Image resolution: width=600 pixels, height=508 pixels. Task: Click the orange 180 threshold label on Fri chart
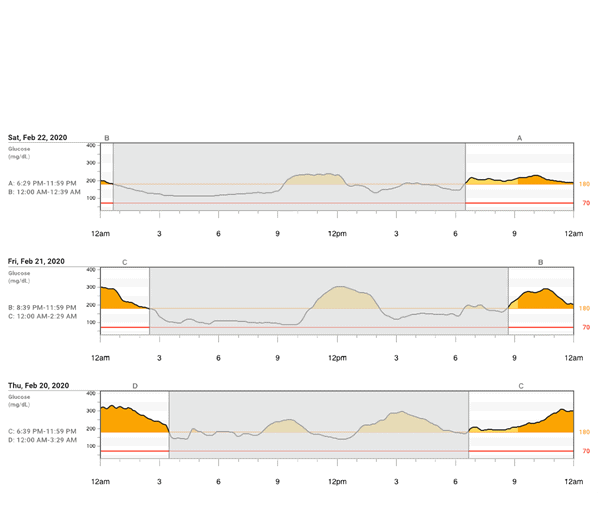(584, 308)
